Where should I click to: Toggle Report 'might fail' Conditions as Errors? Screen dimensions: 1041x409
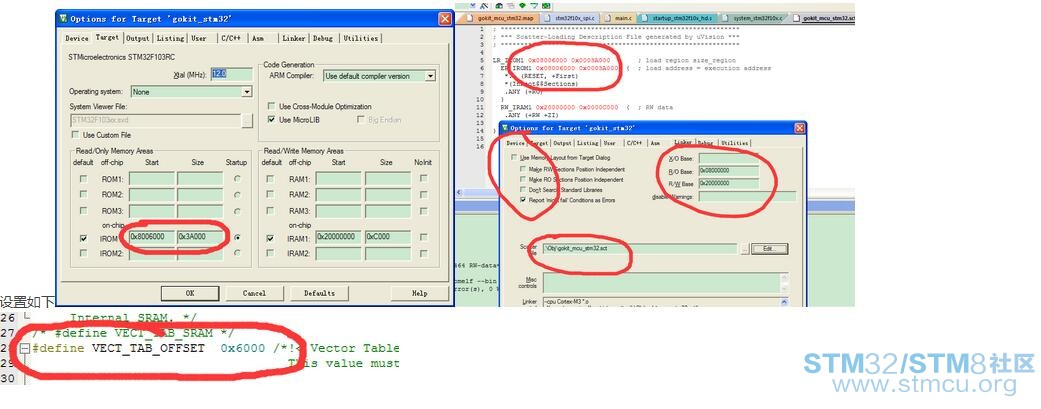524,199
